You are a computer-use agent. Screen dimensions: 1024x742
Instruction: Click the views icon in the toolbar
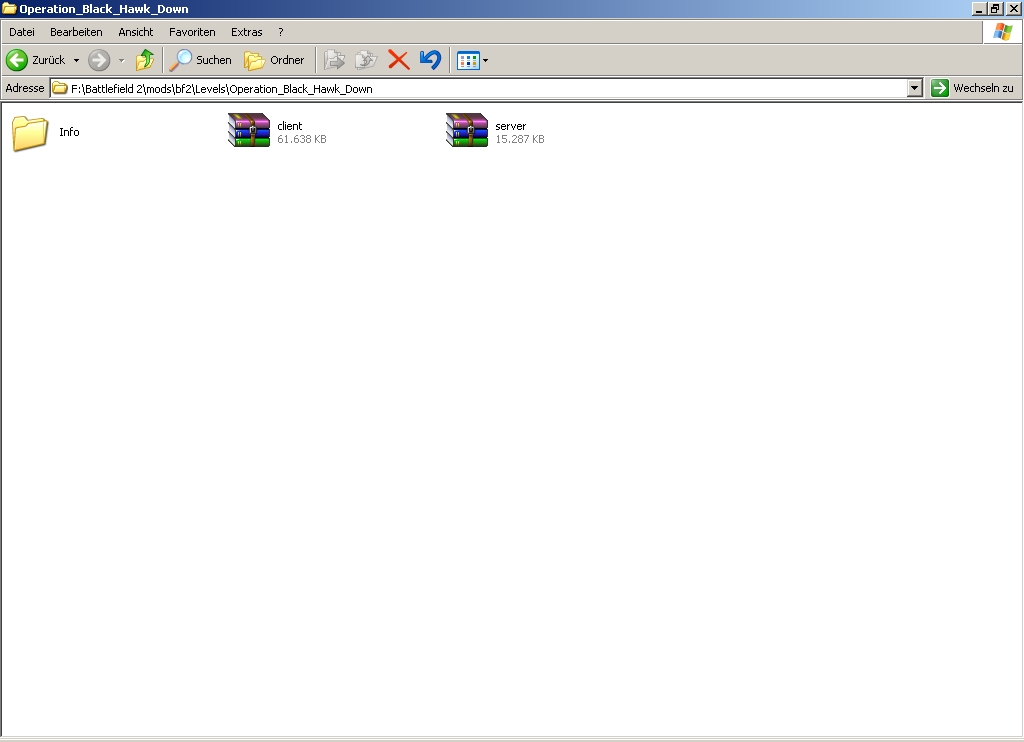[468, 60]
